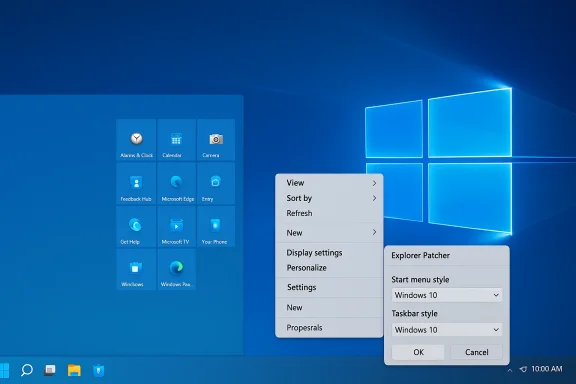This screenshot has width=576, height=384.
Task: Open Search from the taskbar magnifier
Action: [x=26, y=370]
